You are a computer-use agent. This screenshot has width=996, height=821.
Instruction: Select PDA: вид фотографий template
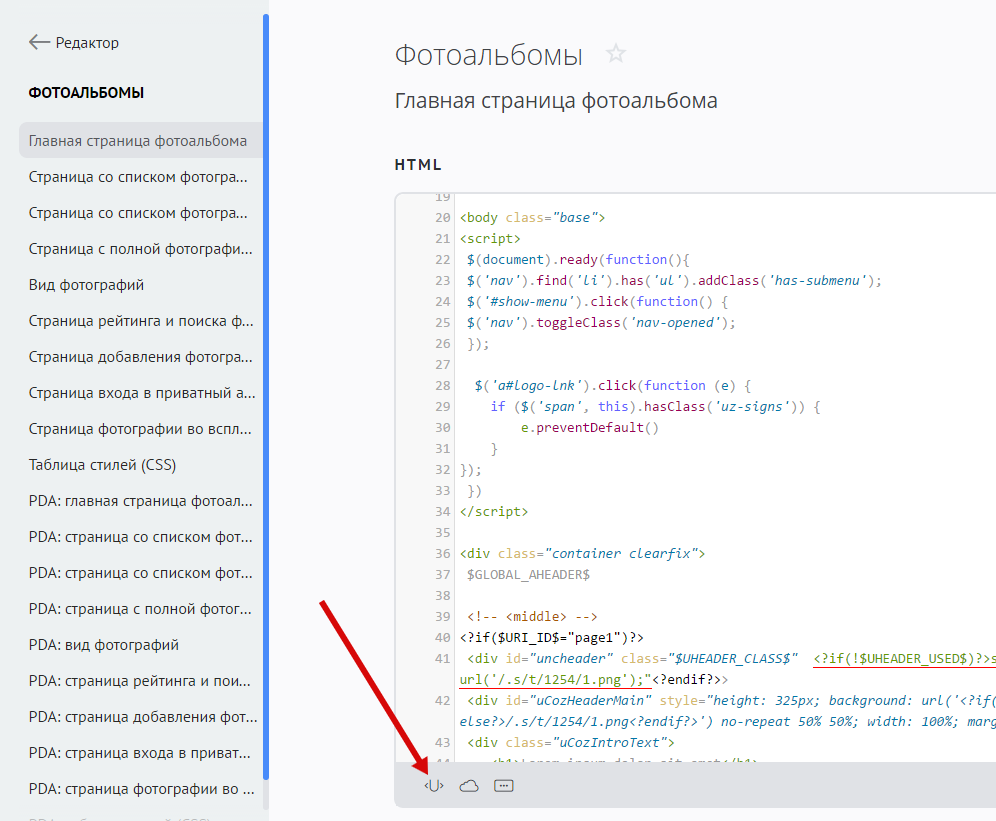(x=104, y=645)
